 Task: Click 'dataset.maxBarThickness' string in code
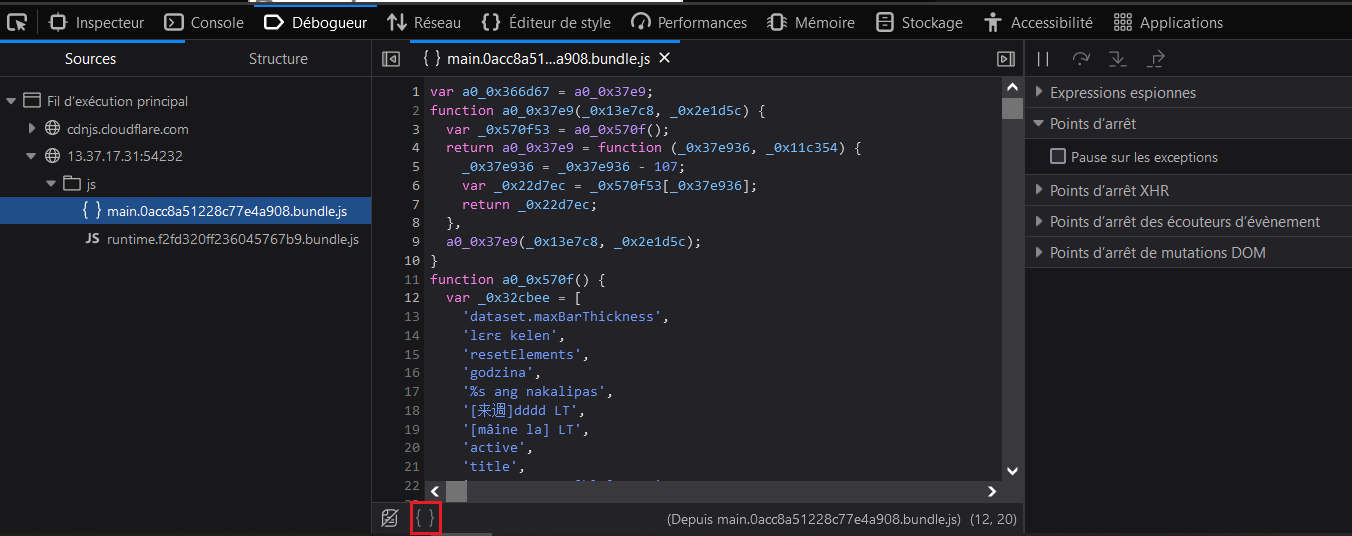(563, 316)
